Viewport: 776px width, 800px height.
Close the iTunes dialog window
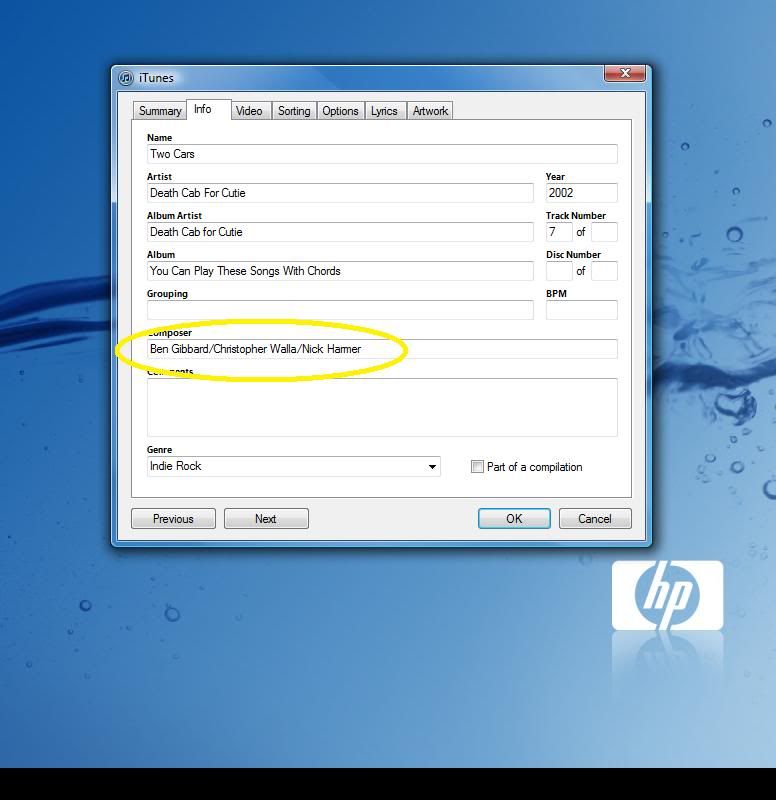point(624,73)
